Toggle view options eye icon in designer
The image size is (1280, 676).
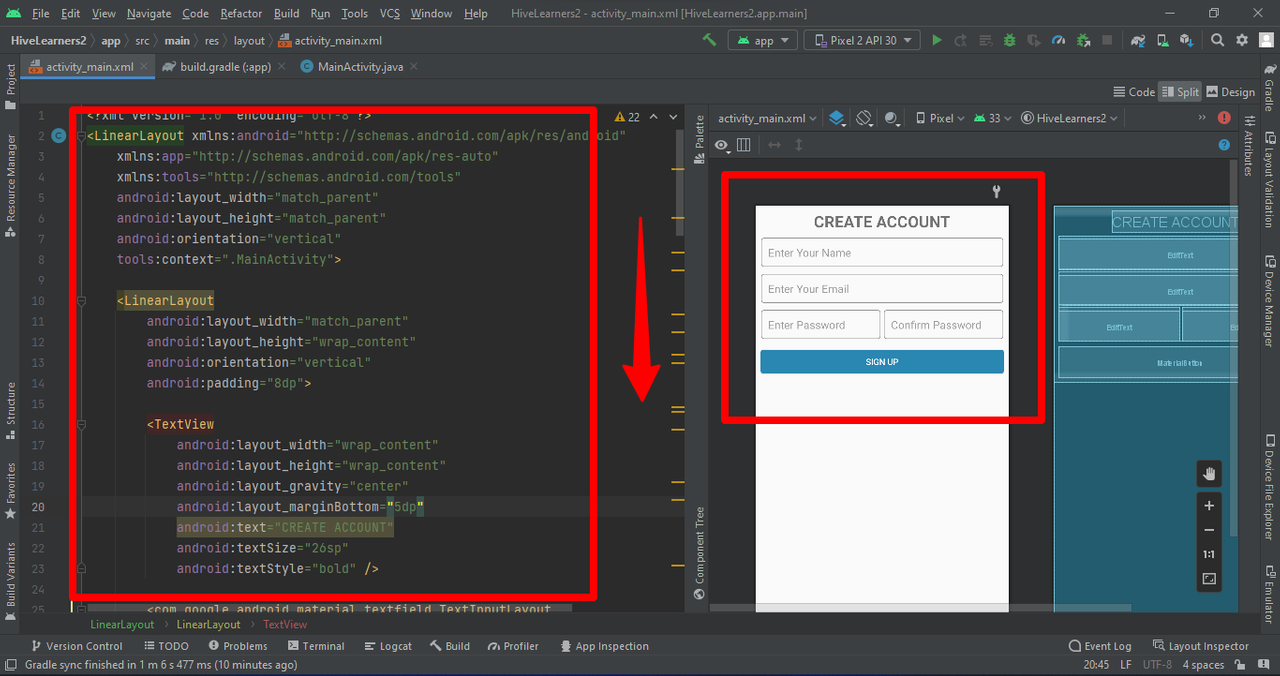722,145
